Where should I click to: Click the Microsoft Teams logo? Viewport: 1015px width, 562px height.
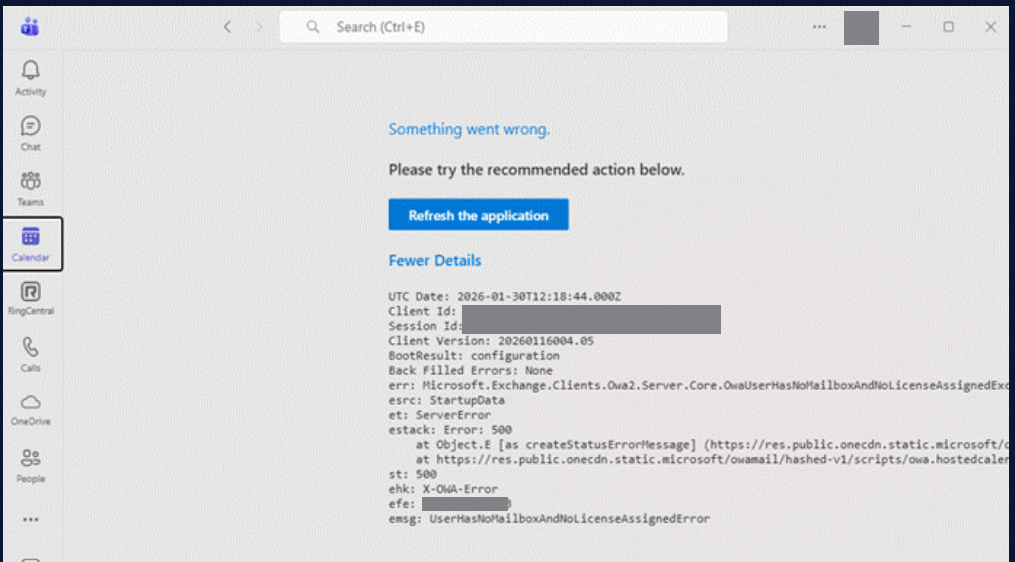point(30,27)
